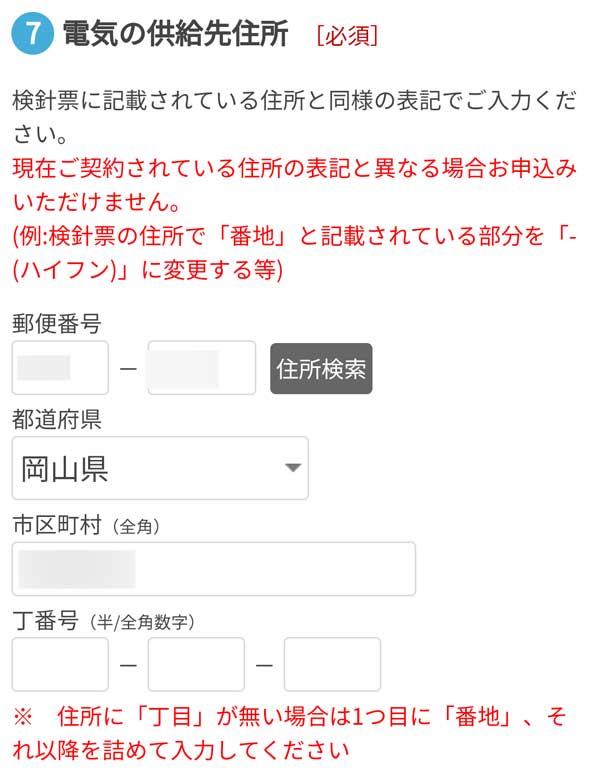Image resolution: width=600 pixels, height=770 pixels.
Task: Focus the second 郵便番号 postal code box
Action: [x=201, y=368]
